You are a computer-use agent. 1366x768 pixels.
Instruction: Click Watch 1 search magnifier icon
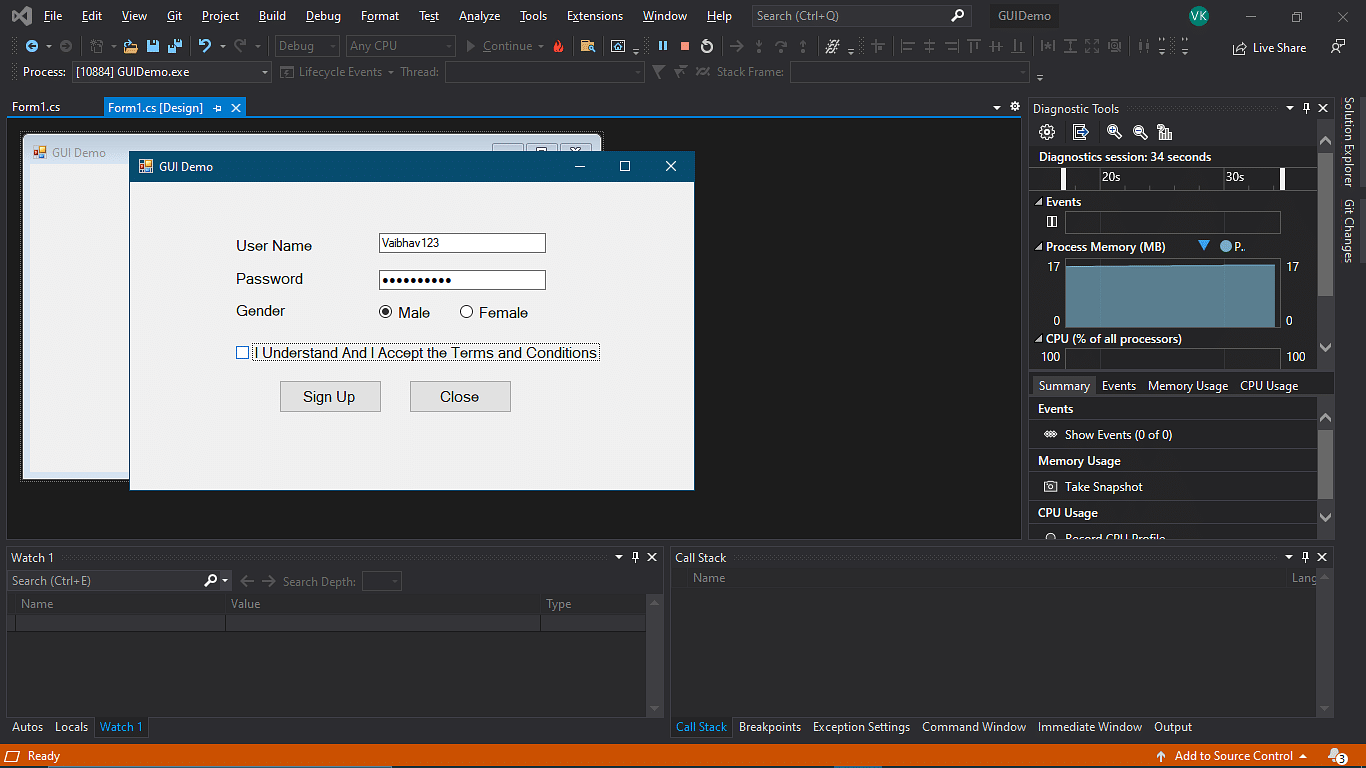211,580
